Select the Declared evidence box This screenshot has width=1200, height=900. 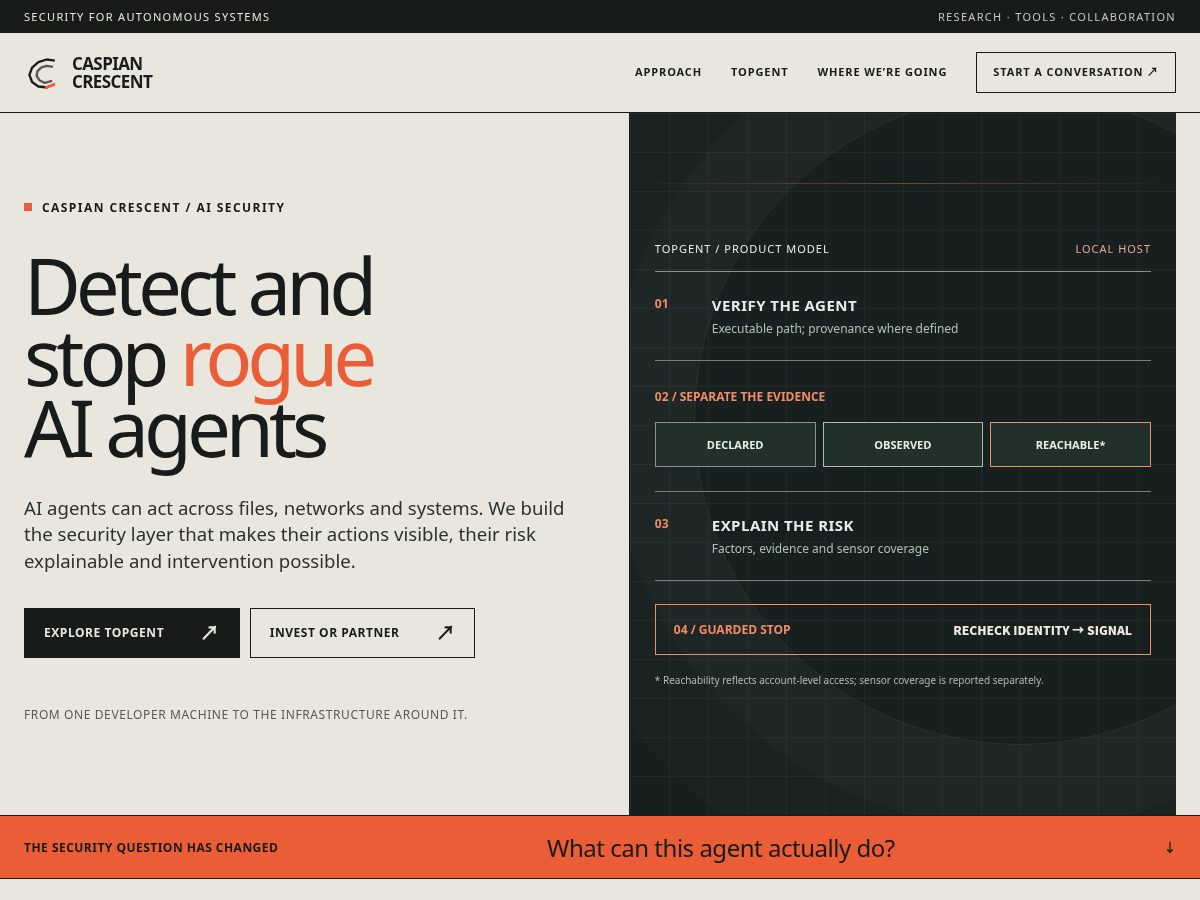tap(735, 444)
